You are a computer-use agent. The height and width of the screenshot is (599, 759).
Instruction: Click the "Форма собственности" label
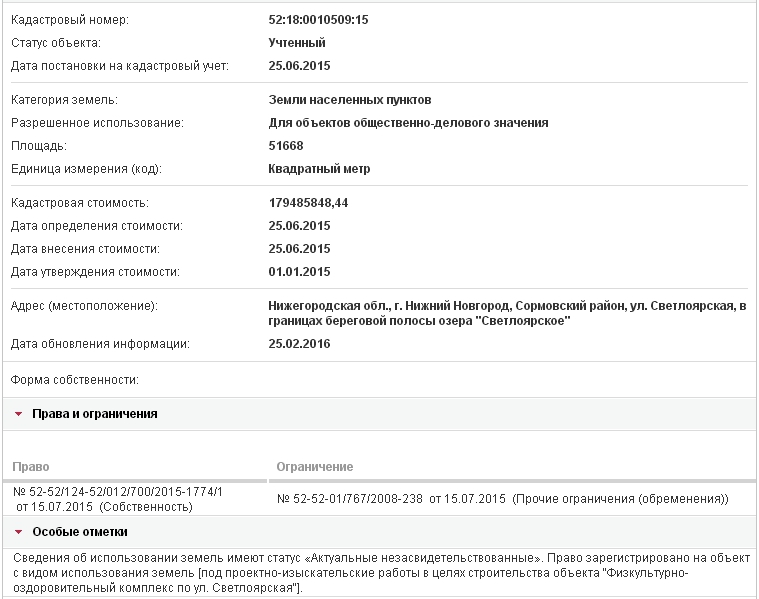[74, 380]
